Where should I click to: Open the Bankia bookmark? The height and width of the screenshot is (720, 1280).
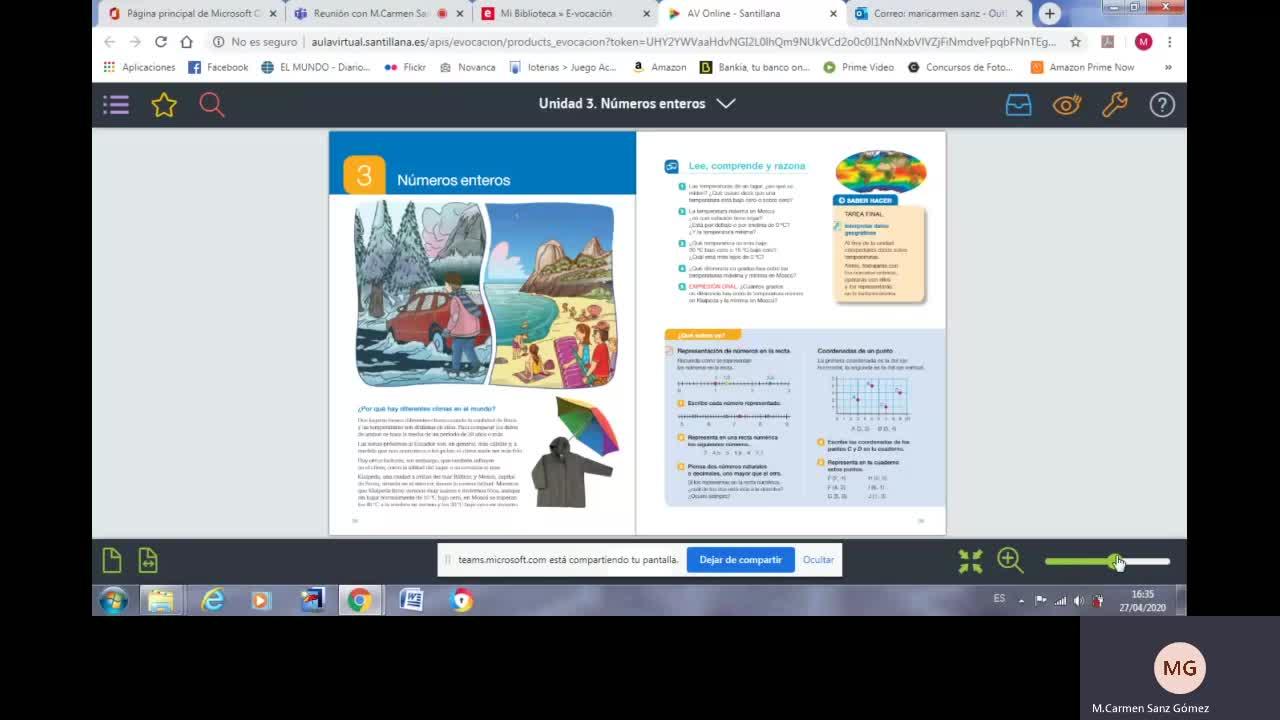tap(755, 67)
